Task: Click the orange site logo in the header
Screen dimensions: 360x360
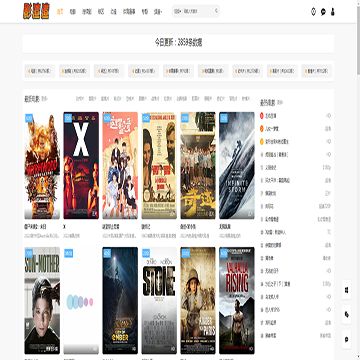Action: [x=36, y=11]
